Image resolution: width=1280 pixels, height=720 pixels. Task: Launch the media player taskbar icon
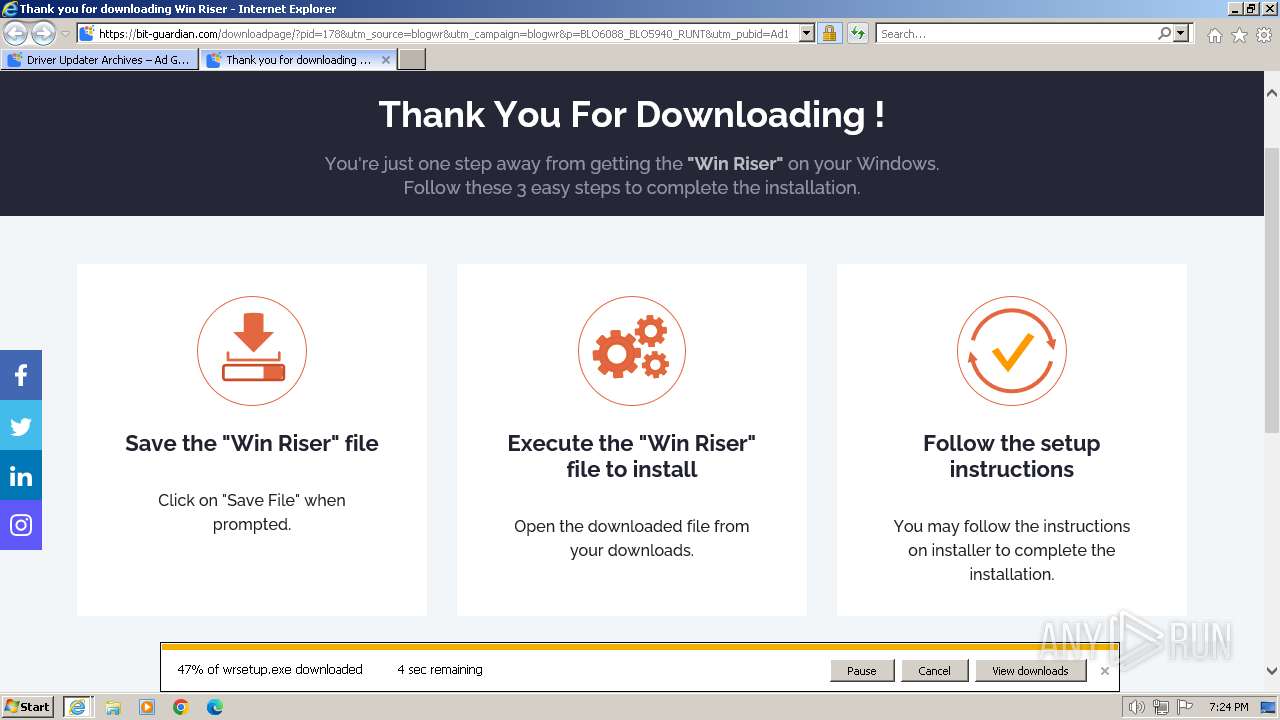coord(147,707)
